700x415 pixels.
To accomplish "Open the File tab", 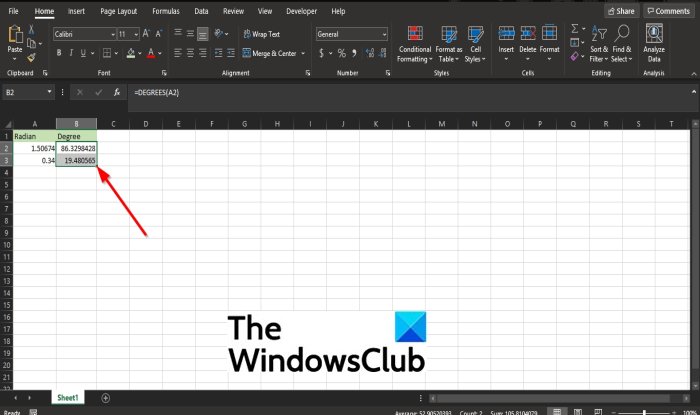I will coord(13,11).
